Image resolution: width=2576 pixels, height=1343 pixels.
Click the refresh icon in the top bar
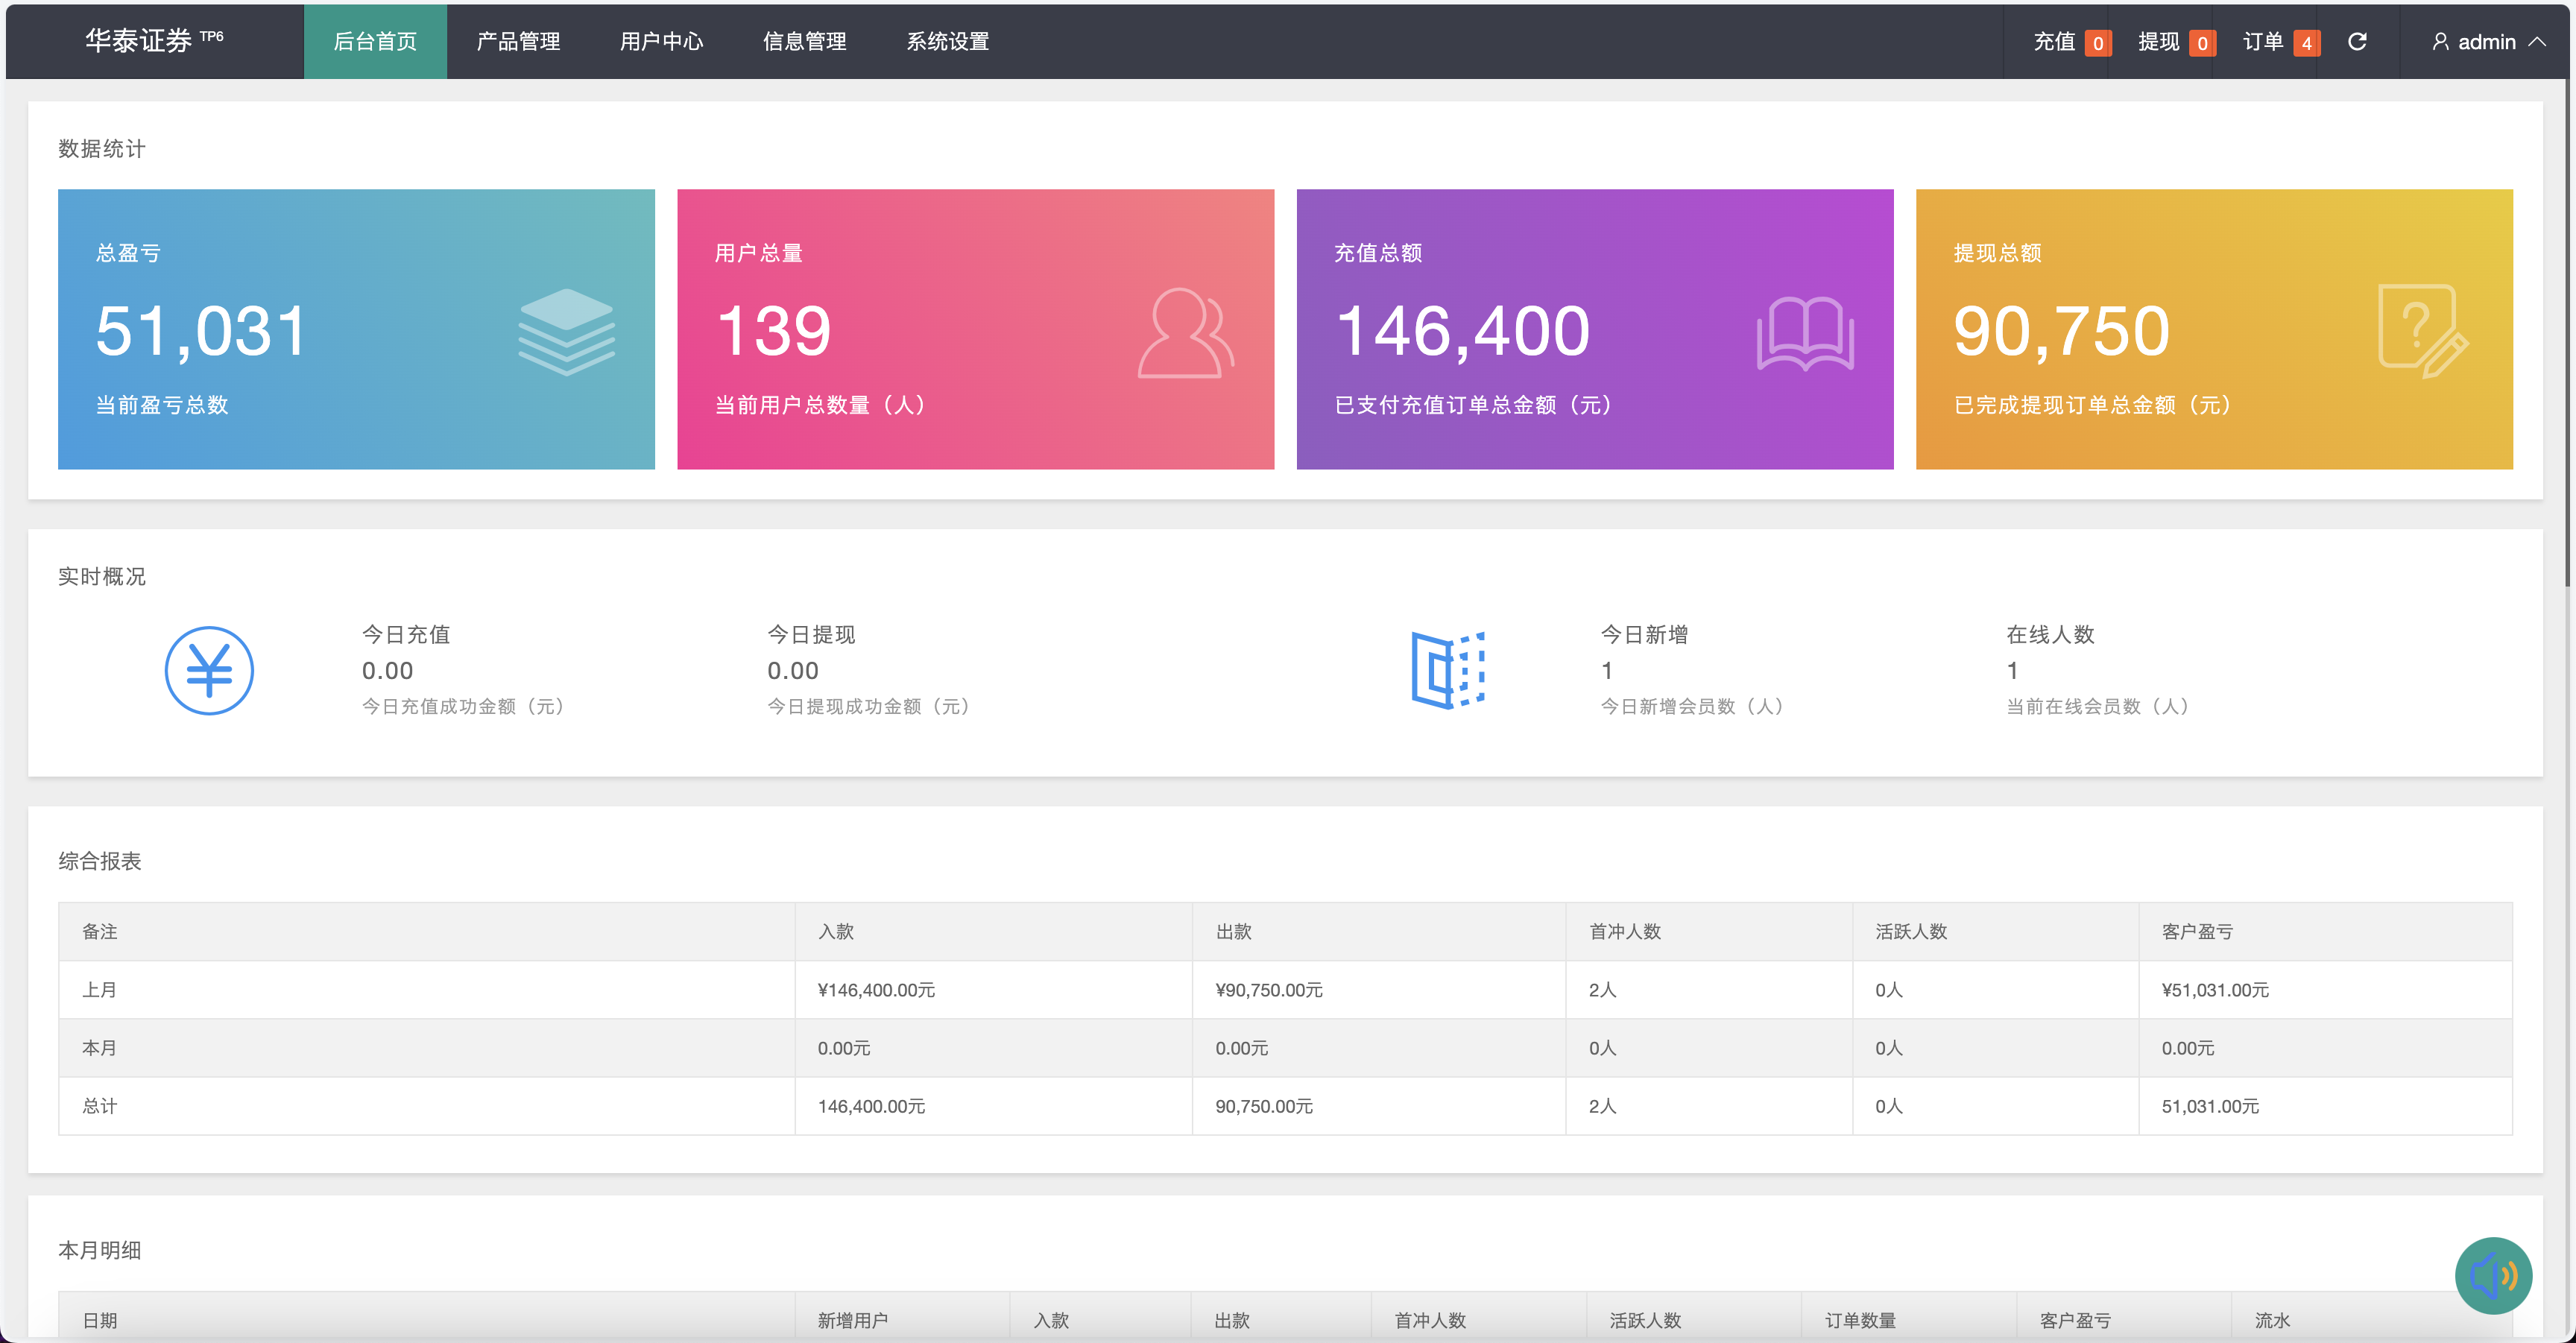[x=2358, y=41]
